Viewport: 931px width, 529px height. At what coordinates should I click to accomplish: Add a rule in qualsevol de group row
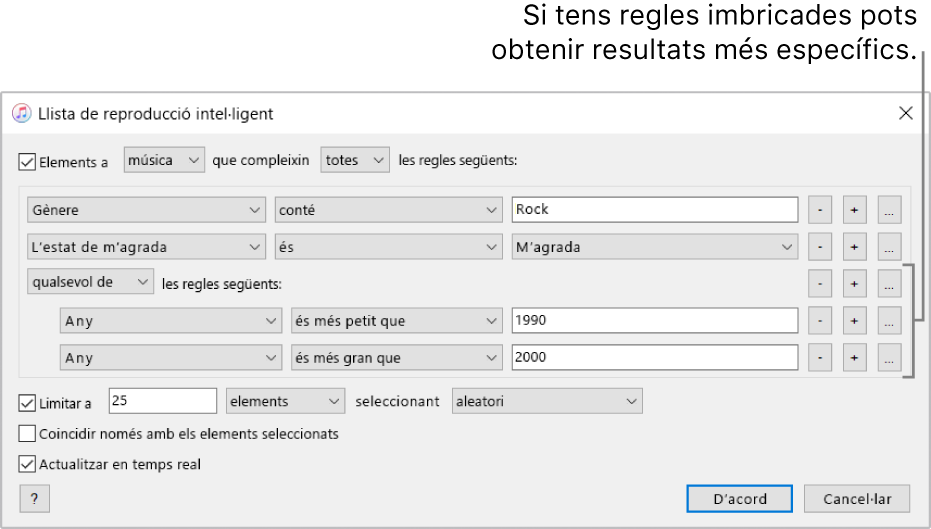(x=854, y=284)
